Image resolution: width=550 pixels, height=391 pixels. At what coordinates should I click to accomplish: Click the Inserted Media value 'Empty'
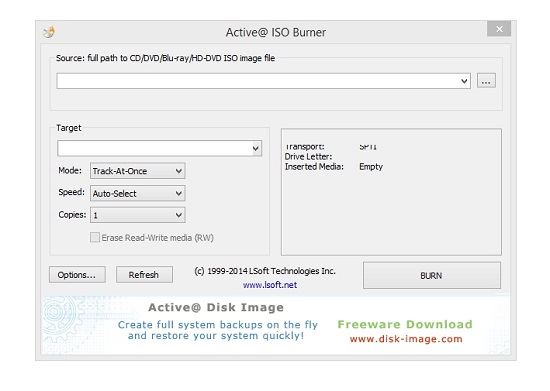click(x=371, y=167)
